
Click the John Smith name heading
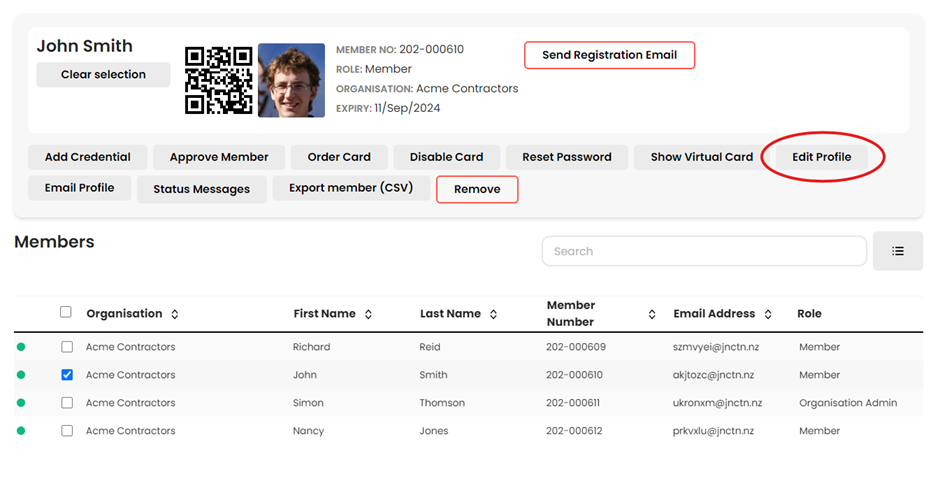point(85,46)
